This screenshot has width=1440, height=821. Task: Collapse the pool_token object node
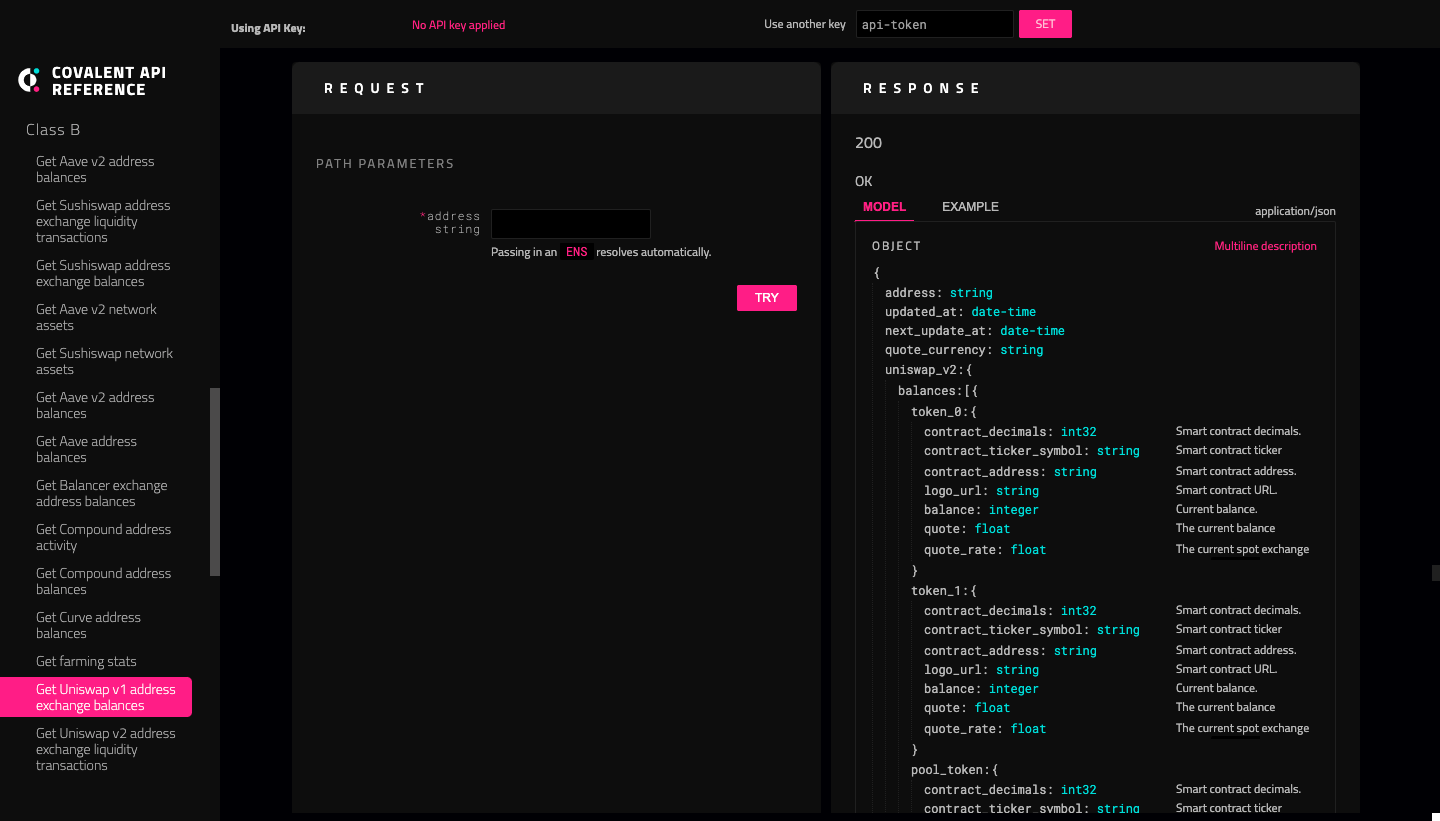pyautogui.click(x=954, y=770)
